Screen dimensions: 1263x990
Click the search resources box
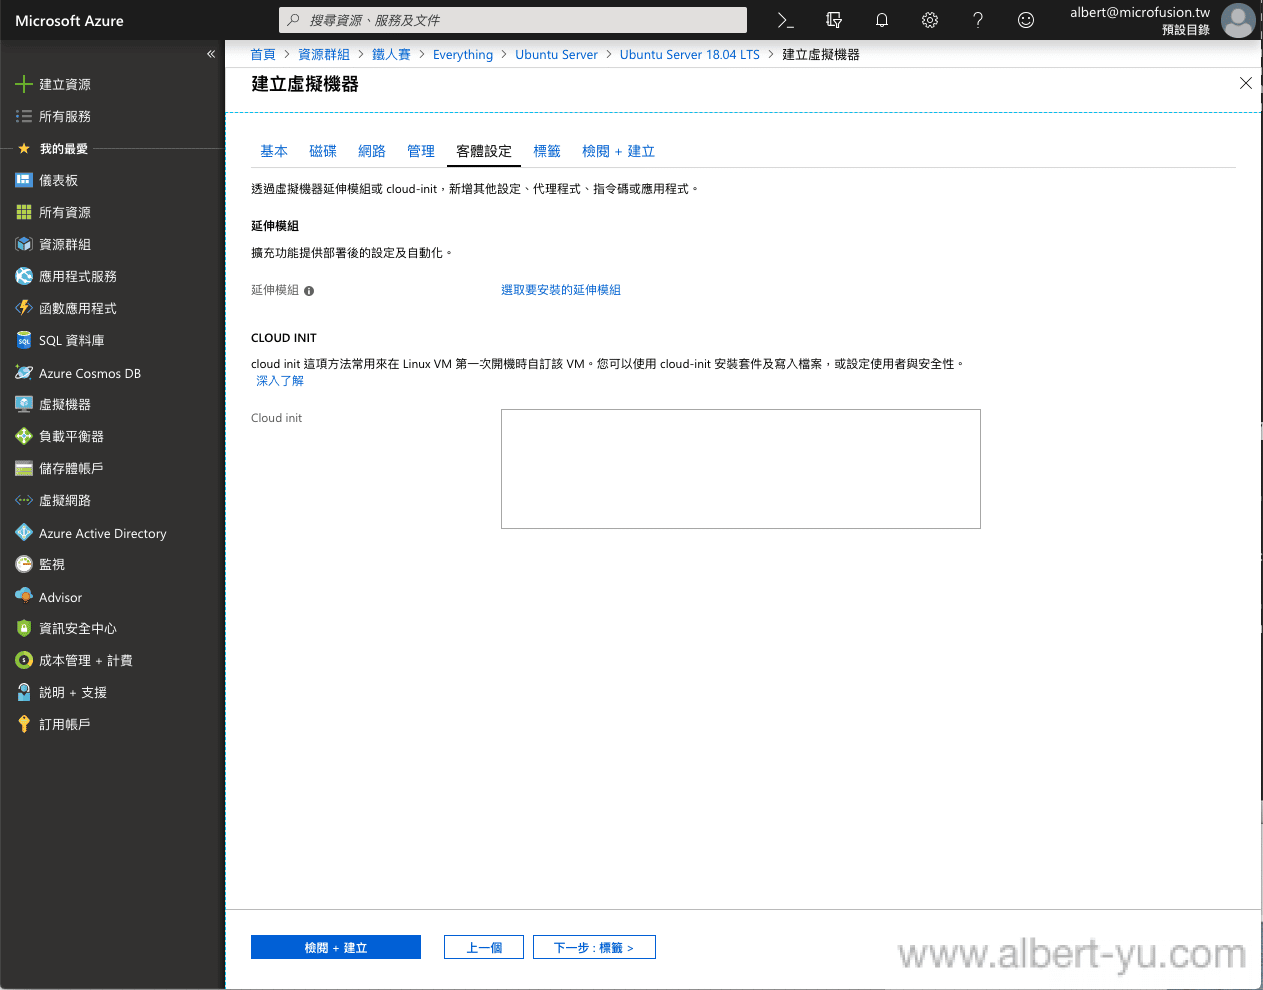pyautogui.click(x=513, y=20)
